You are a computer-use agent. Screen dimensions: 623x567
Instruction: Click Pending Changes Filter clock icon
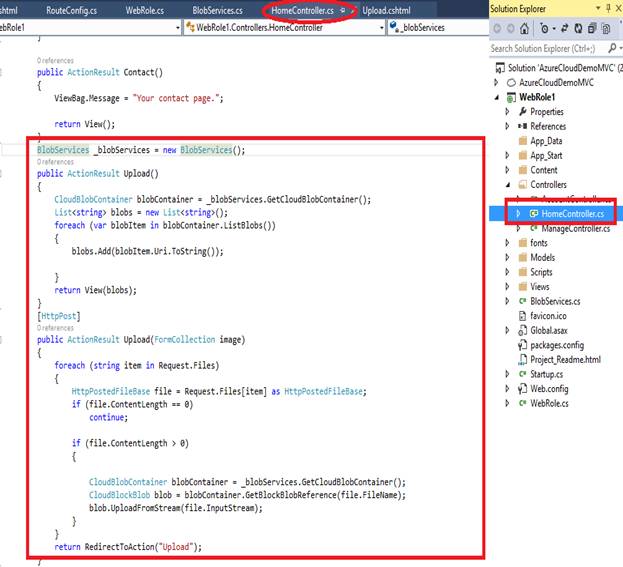pyautogui.click(x=544, y=28)
